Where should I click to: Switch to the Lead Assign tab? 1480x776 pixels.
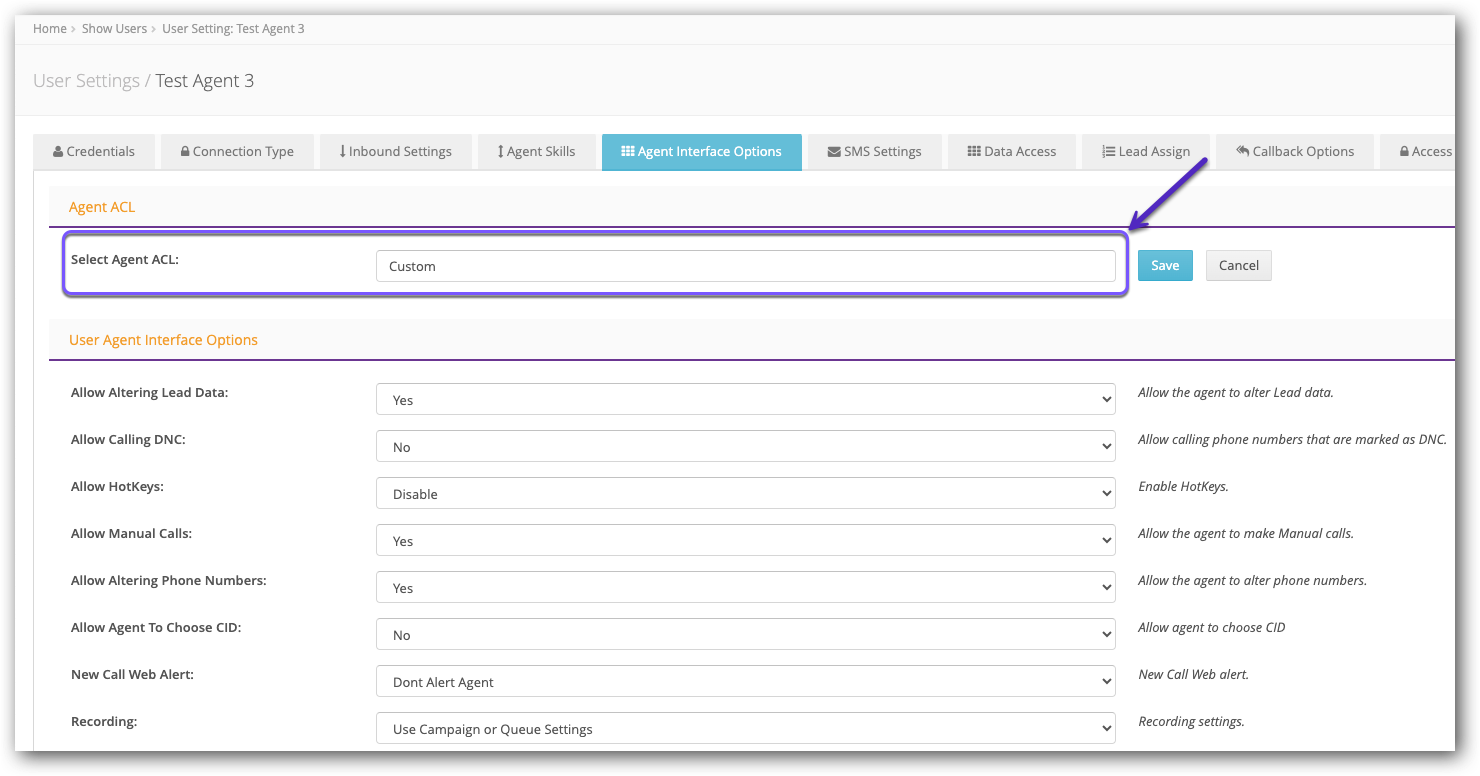(x=1146, y=151)
